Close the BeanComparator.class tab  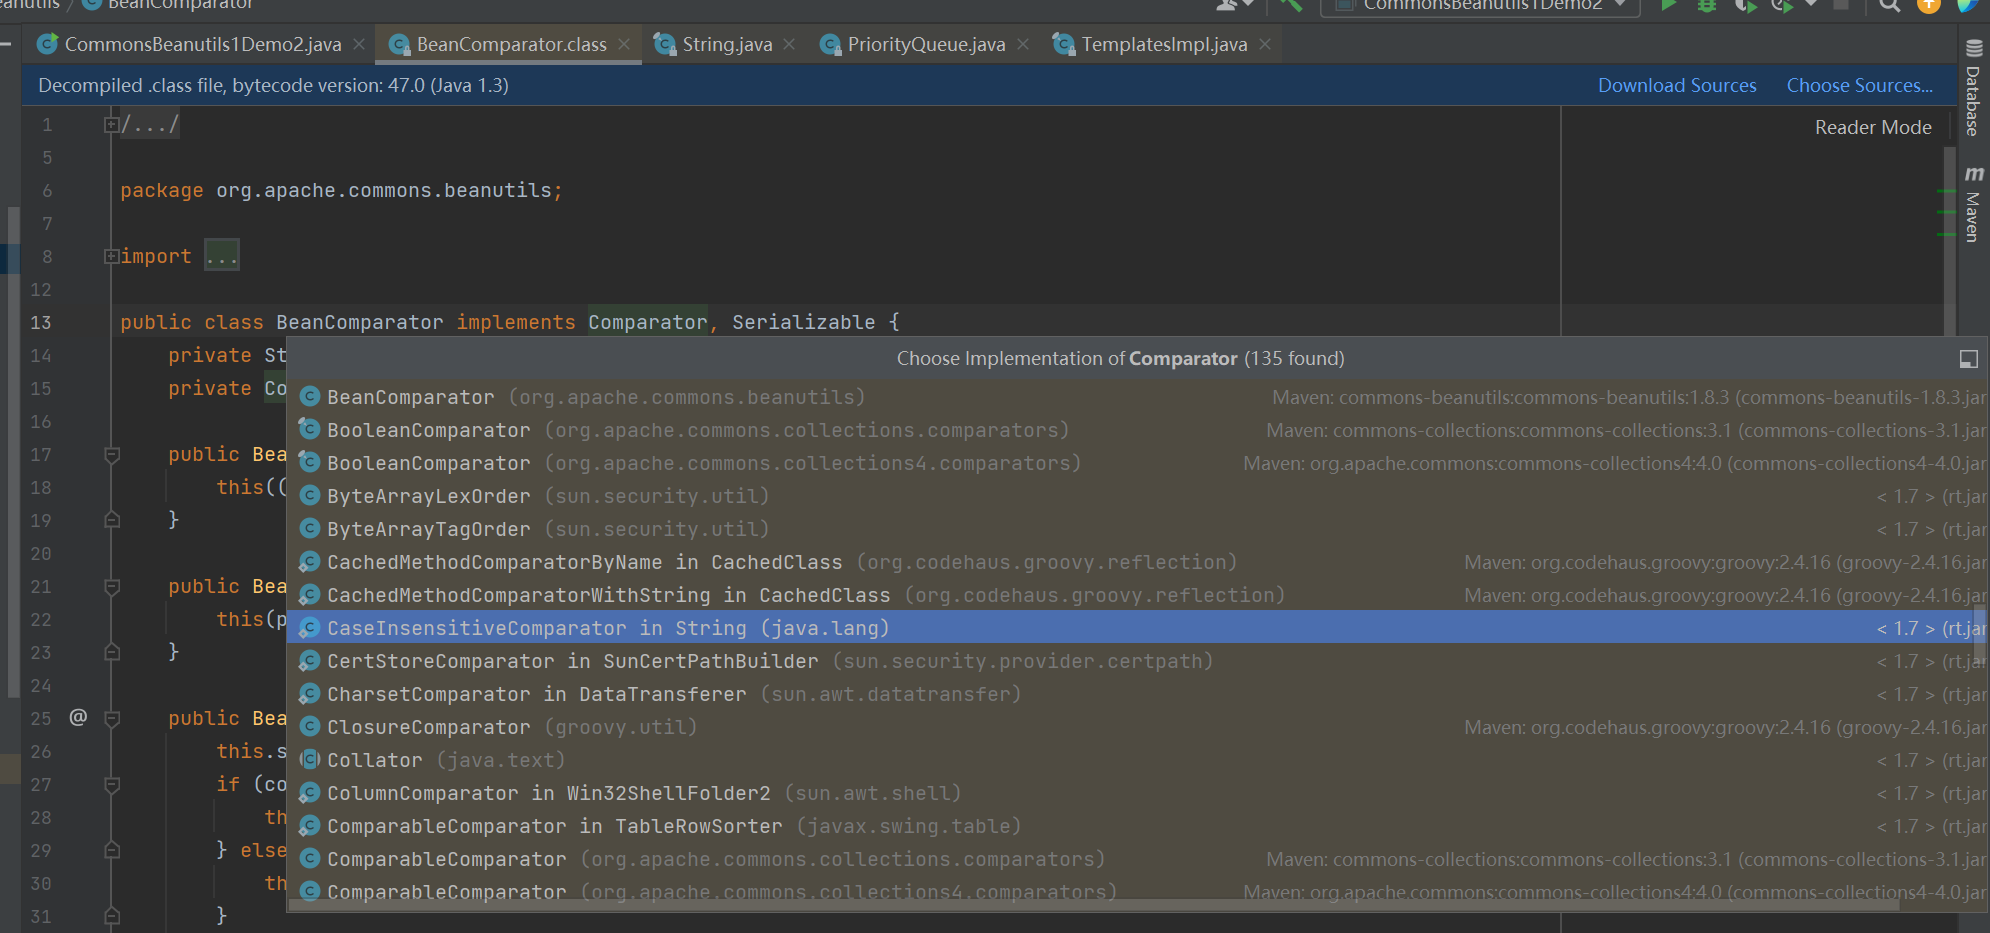point(624,44)
